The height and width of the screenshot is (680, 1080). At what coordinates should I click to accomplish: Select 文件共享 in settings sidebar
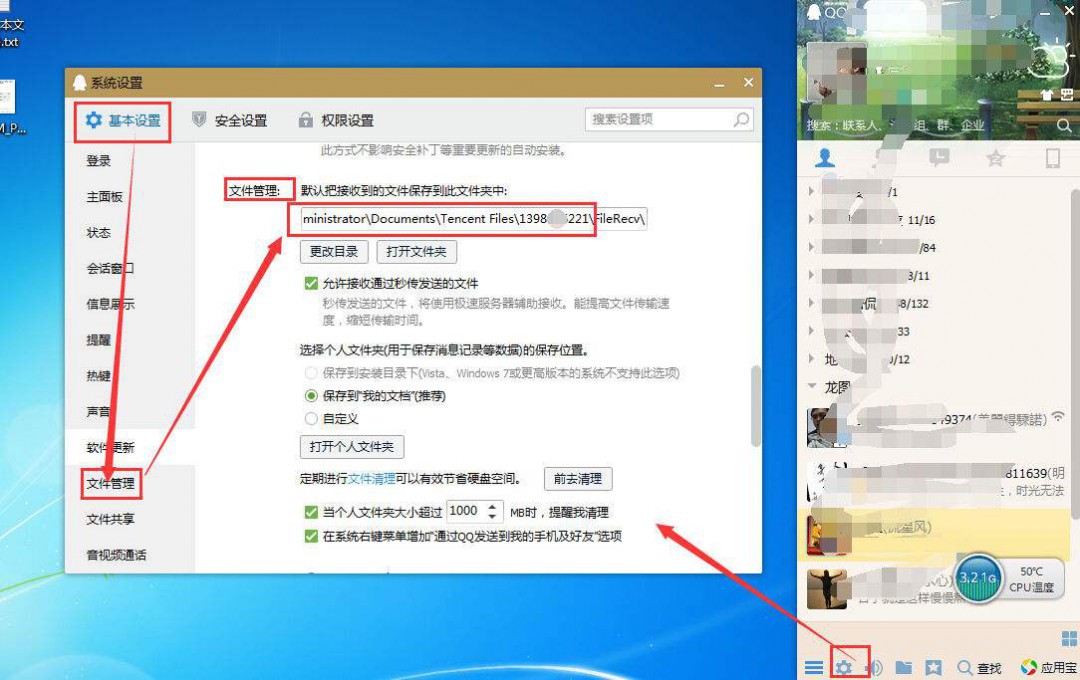pyautogui.click(x=110, y=519)
